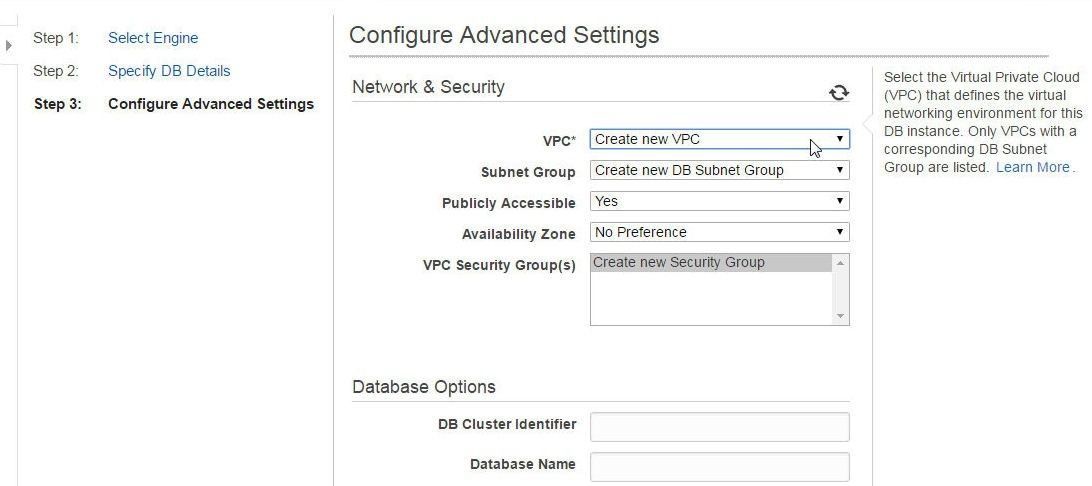The height and width of the screenshot is (486, 1092).
Task: Open the Availability Zone dropdown
Action: (x=719, y=232)
